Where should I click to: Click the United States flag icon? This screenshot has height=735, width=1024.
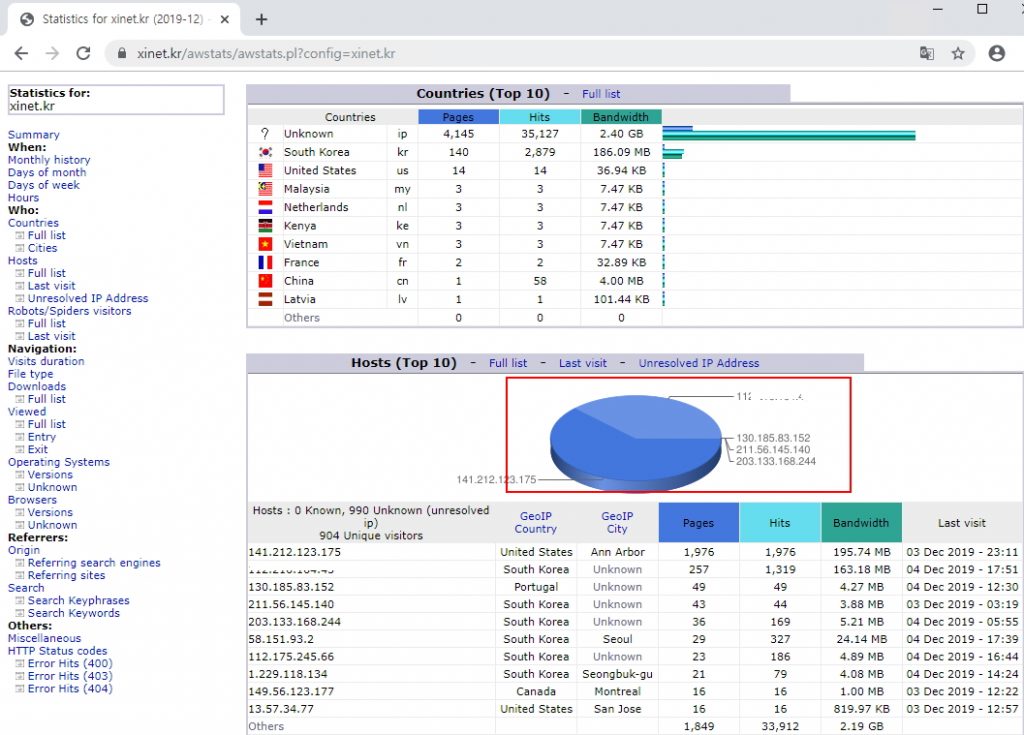click(265, 170)
